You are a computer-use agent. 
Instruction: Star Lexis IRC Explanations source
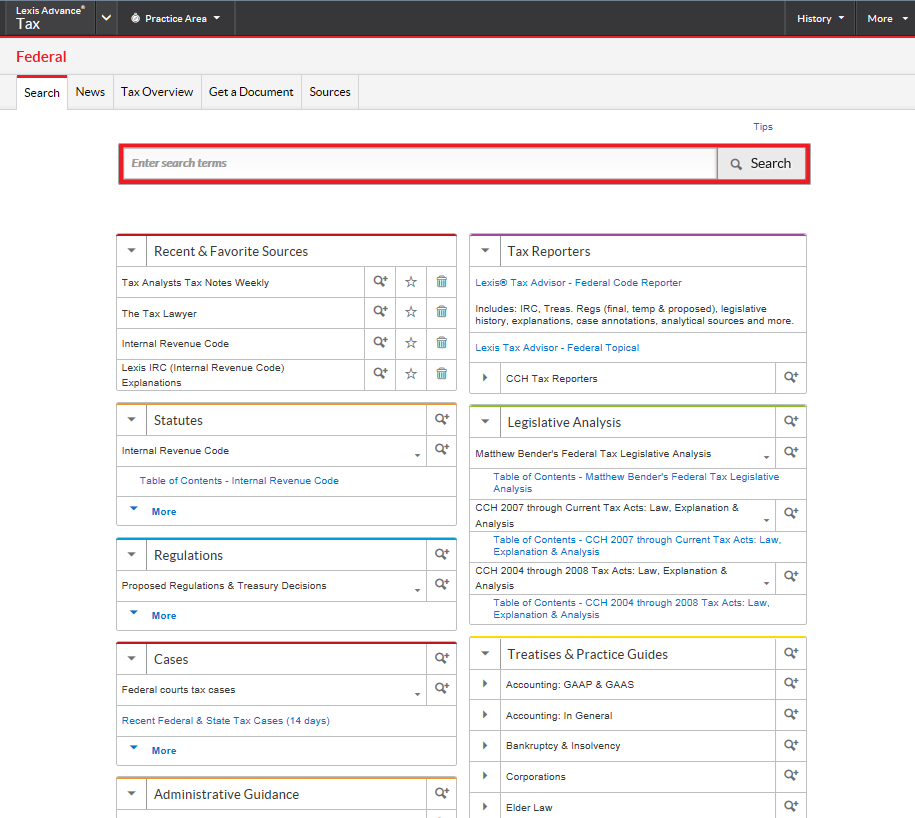[x=411, y=374]
